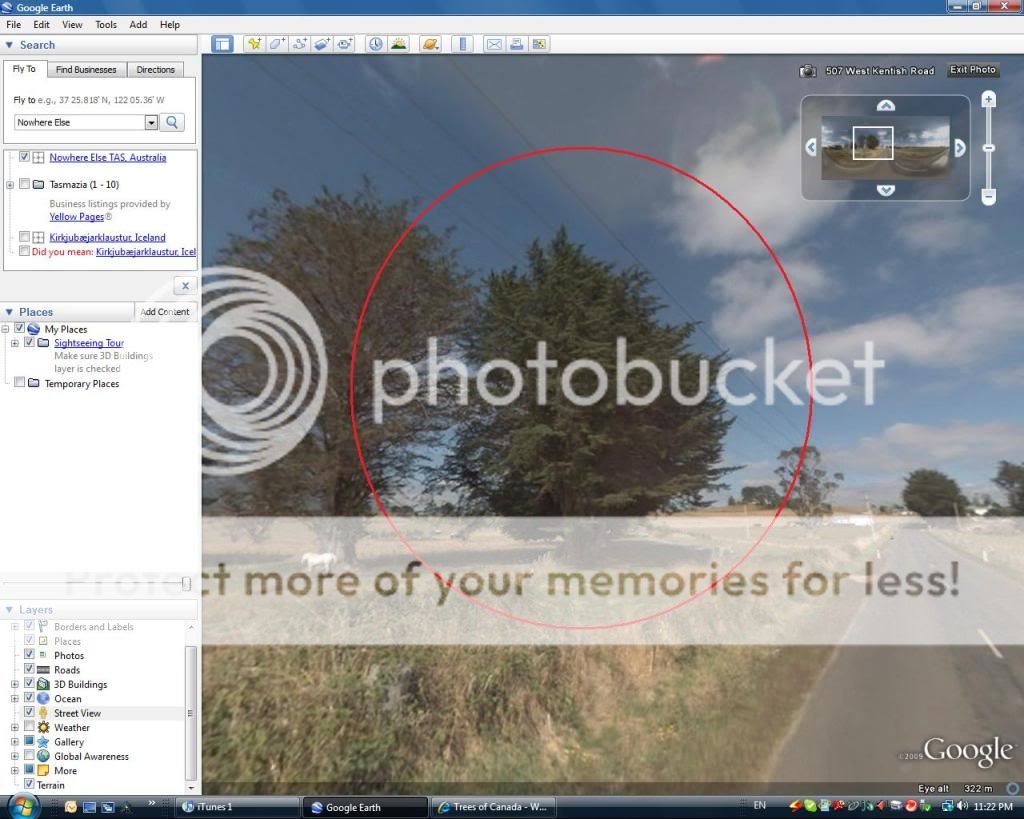Toggle the sidebar panel toolbar button
The width and height of the screenshot is (1024, 819).
click(222, 44)
